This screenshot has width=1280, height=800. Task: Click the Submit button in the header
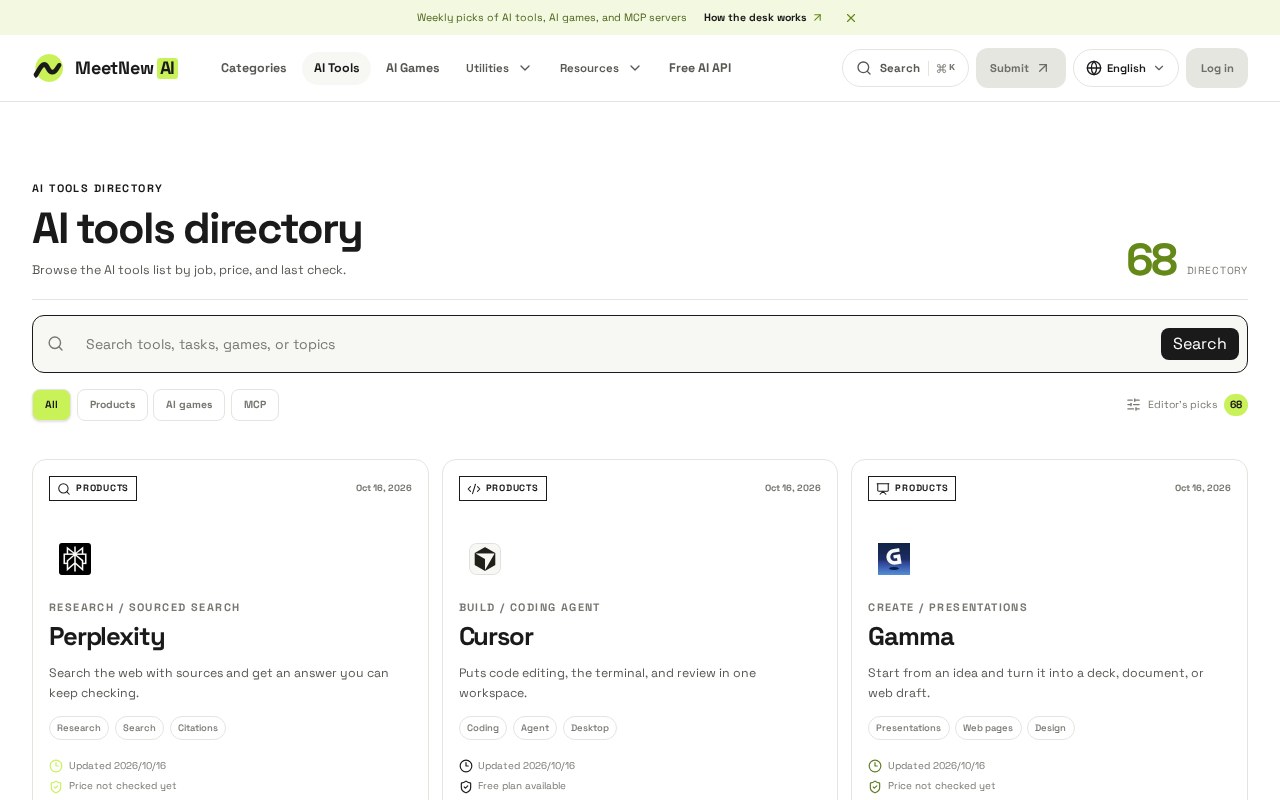click(x=1021, y=68)
